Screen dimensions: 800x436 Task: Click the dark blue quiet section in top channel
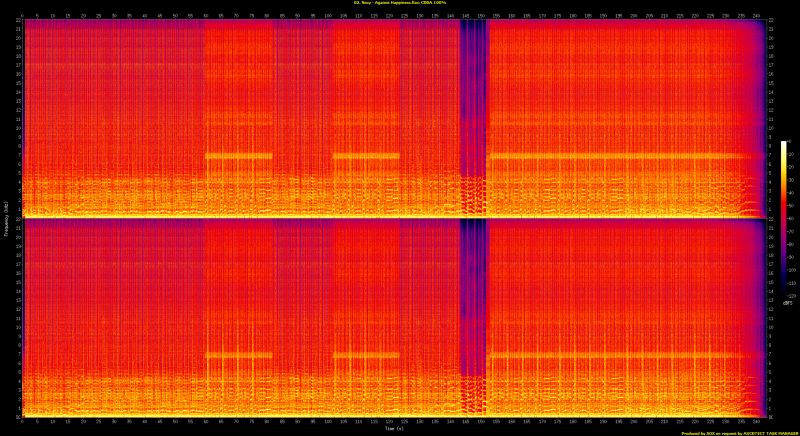(x=473, y=100)
